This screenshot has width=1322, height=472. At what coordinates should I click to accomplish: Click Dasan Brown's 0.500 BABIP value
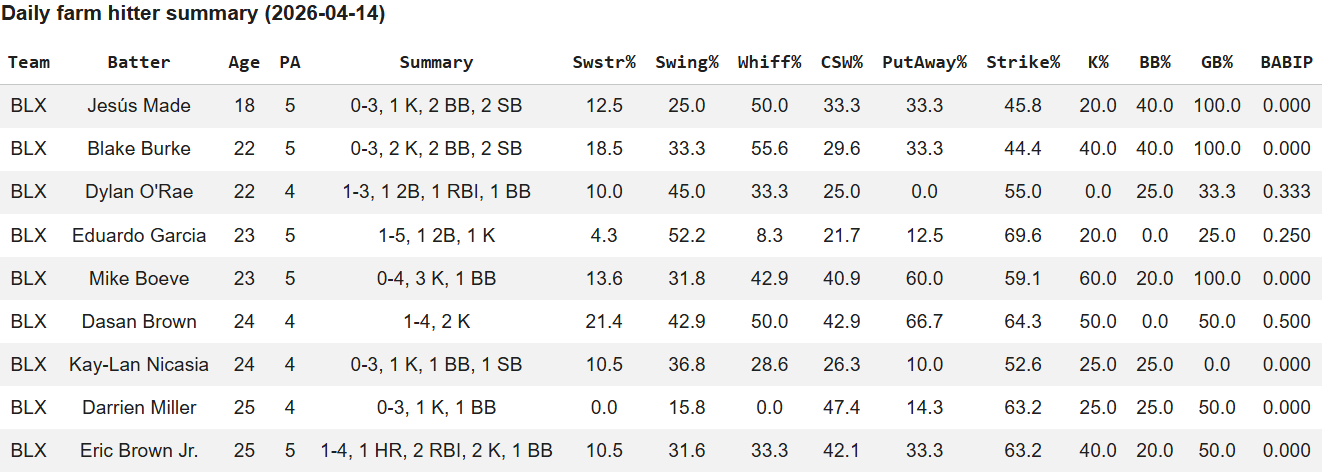[x=1285, y=322]
